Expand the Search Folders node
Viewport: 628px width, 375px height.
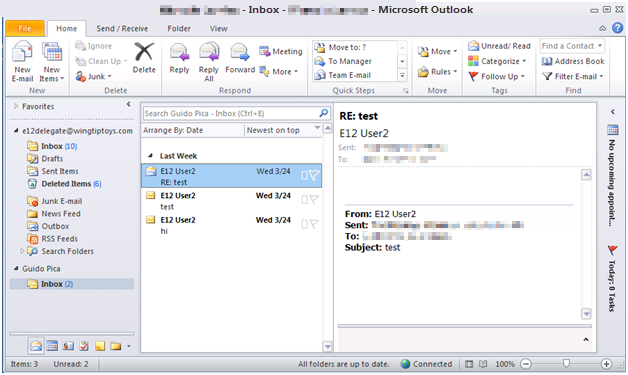[x=22, y=251]
